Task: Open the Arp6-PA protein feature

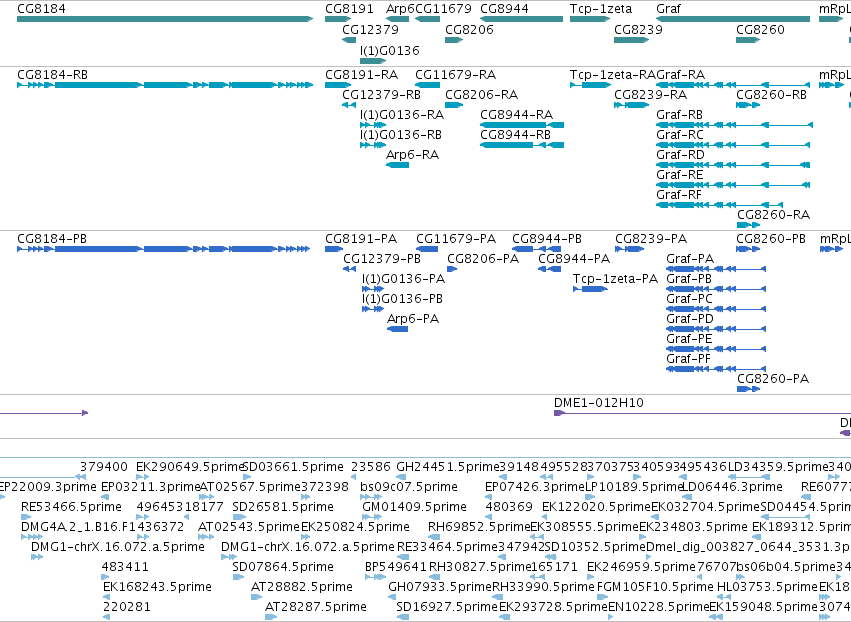Action: (397, 329)
